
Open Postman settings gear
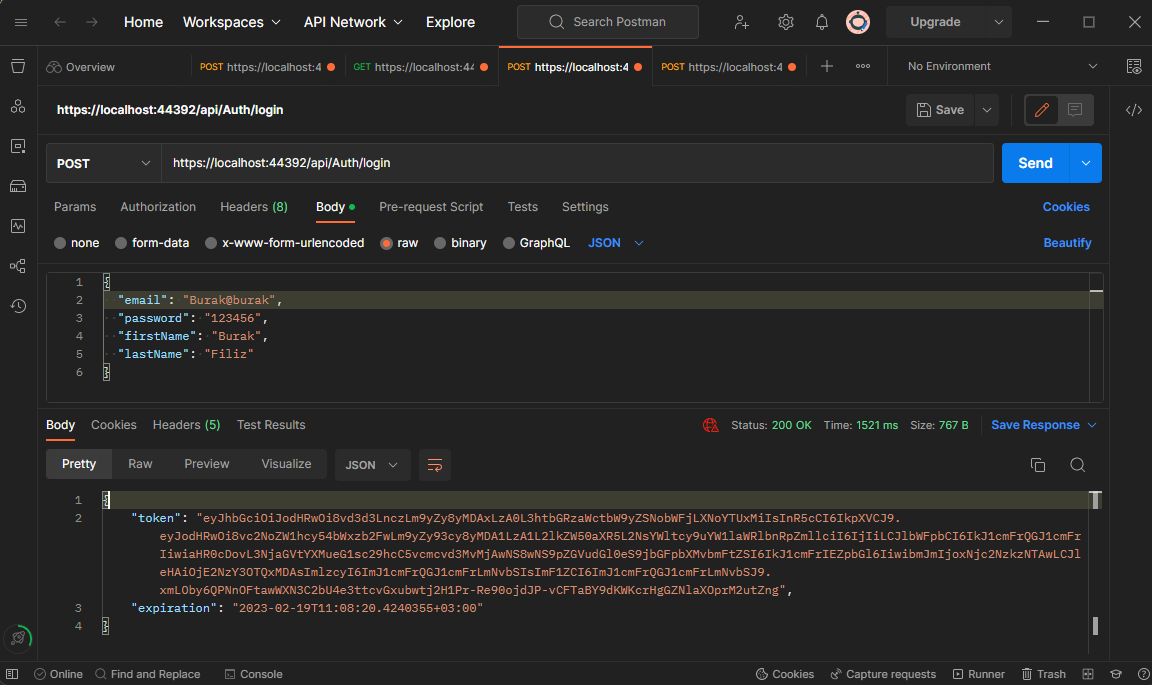pos(787,21)
